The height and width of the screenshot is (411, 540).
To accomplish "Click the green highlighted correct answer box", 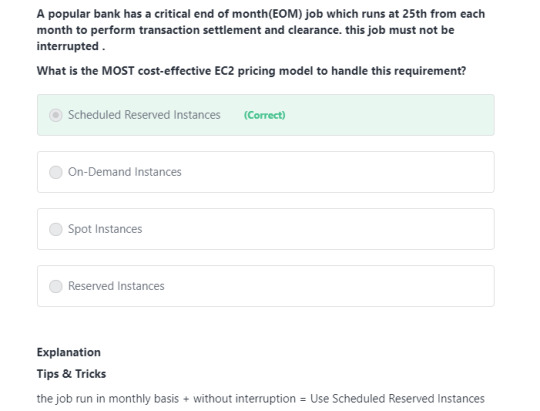I will point(266,115).
